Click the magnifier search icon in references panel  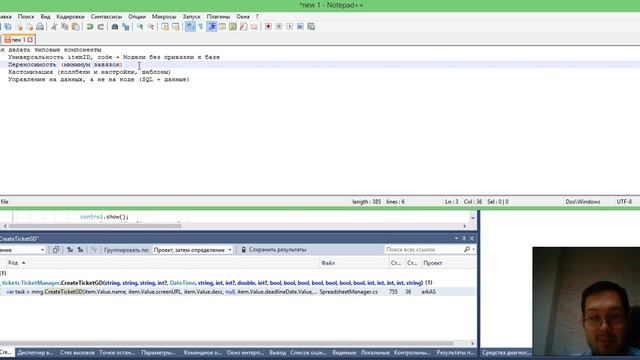(x=467, y=249)
